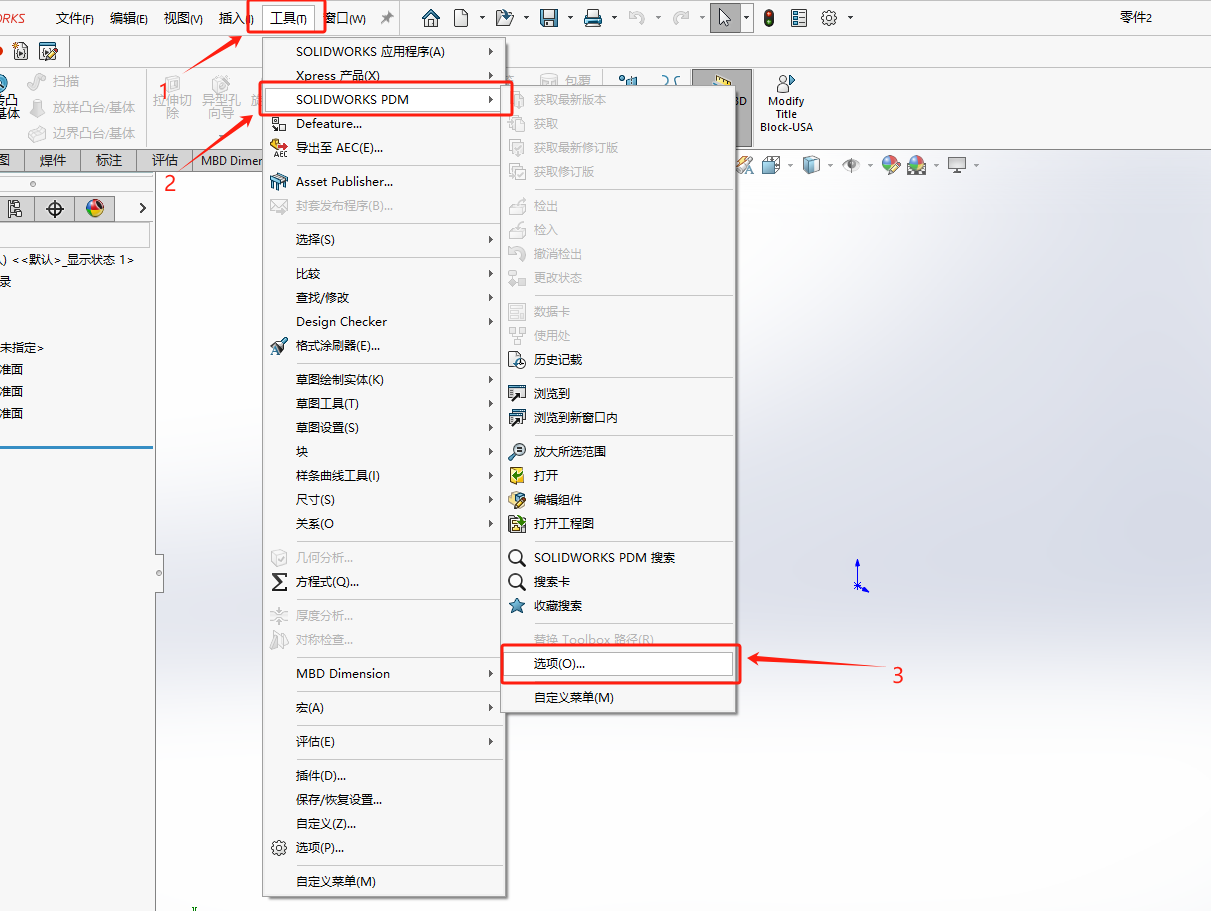Click the Print icon in the toolbar
1211x911 pixels.
click(592, 18)
